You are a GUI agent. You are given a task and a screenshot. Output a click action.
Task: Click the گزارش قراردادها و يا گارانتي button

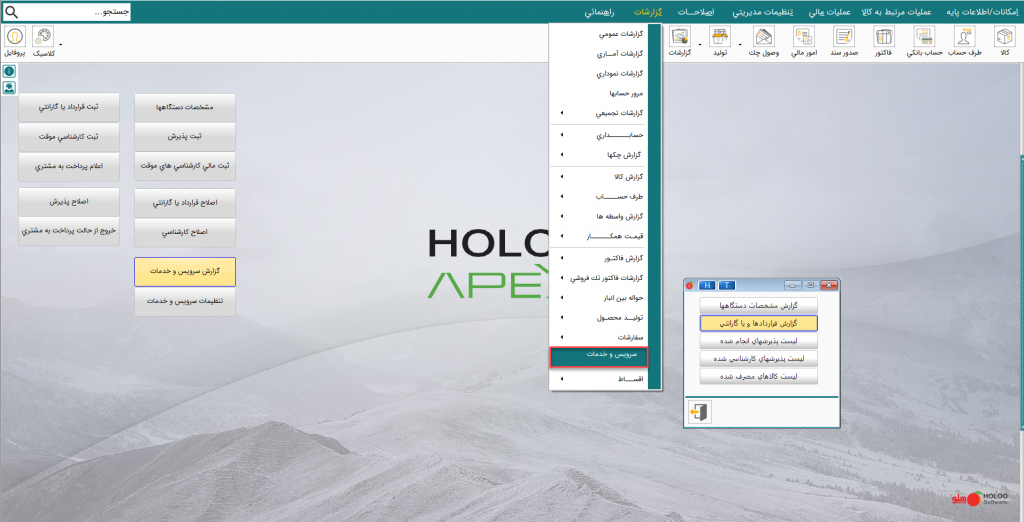click(x=758, y=323)
